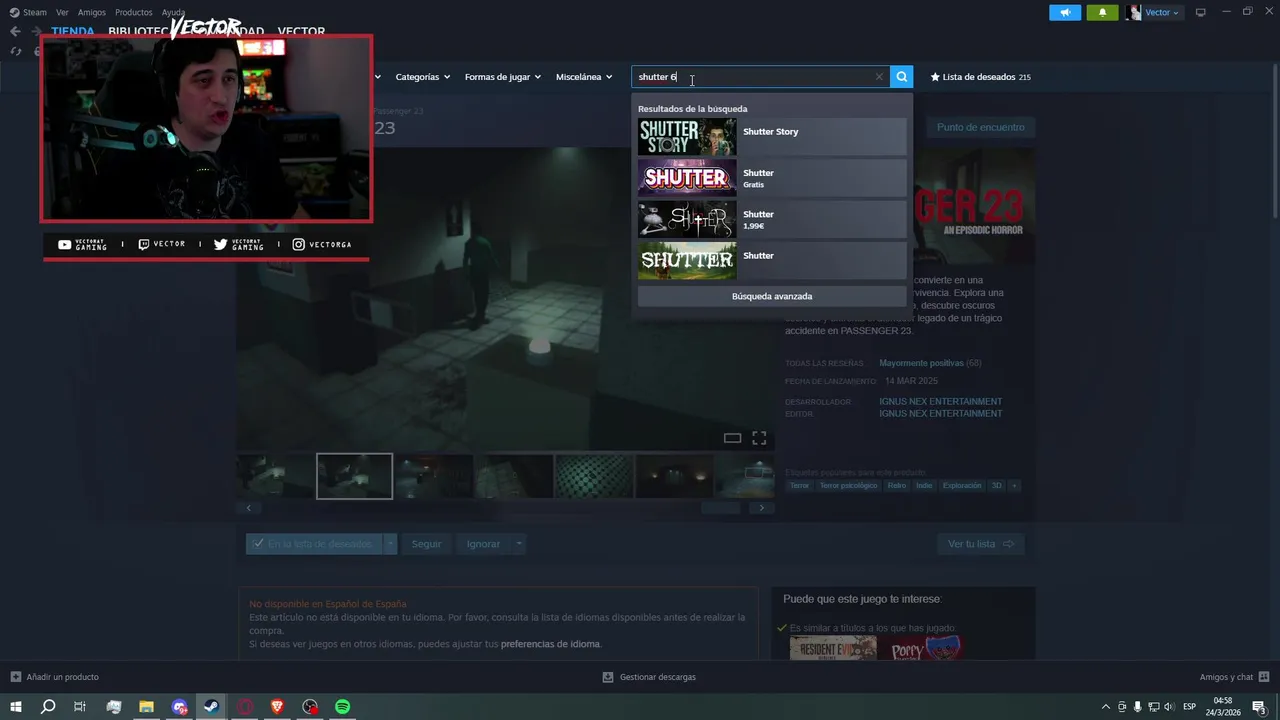Viewport: 1280px width, 720px height.
Task: Open Windows taskbar search
Action: pyautogui.click(x=48, y=707)
